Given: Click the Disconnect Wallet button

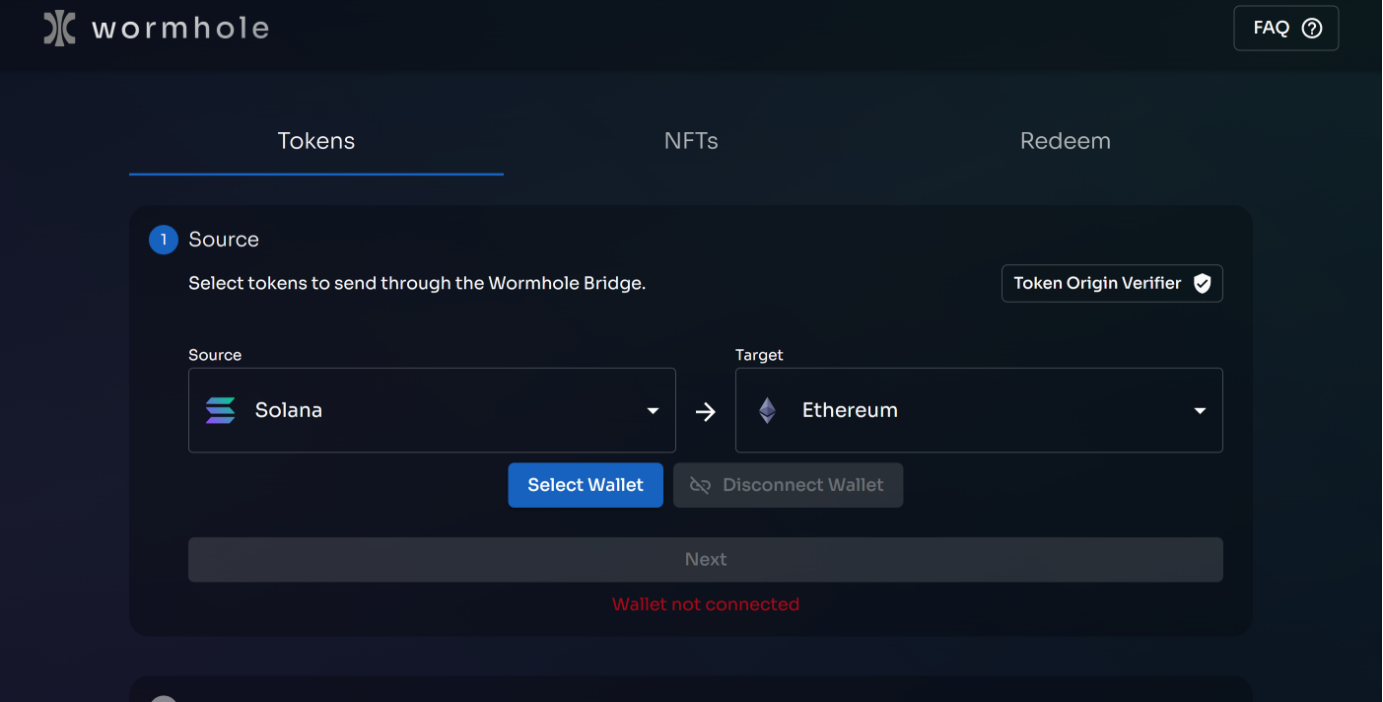Looking at the screenshot, I should (788, 485).
